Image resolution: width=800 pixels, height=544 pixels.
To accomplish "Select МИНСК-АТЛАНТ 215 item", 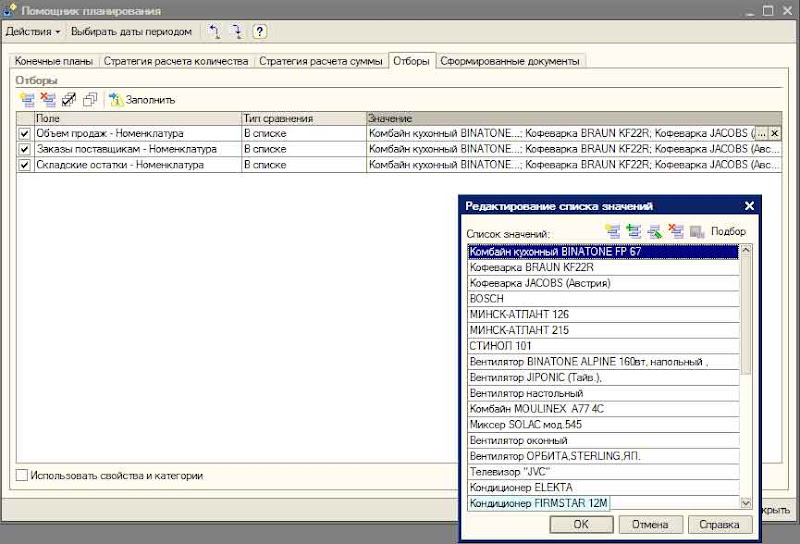I will [x=603, y=331].
